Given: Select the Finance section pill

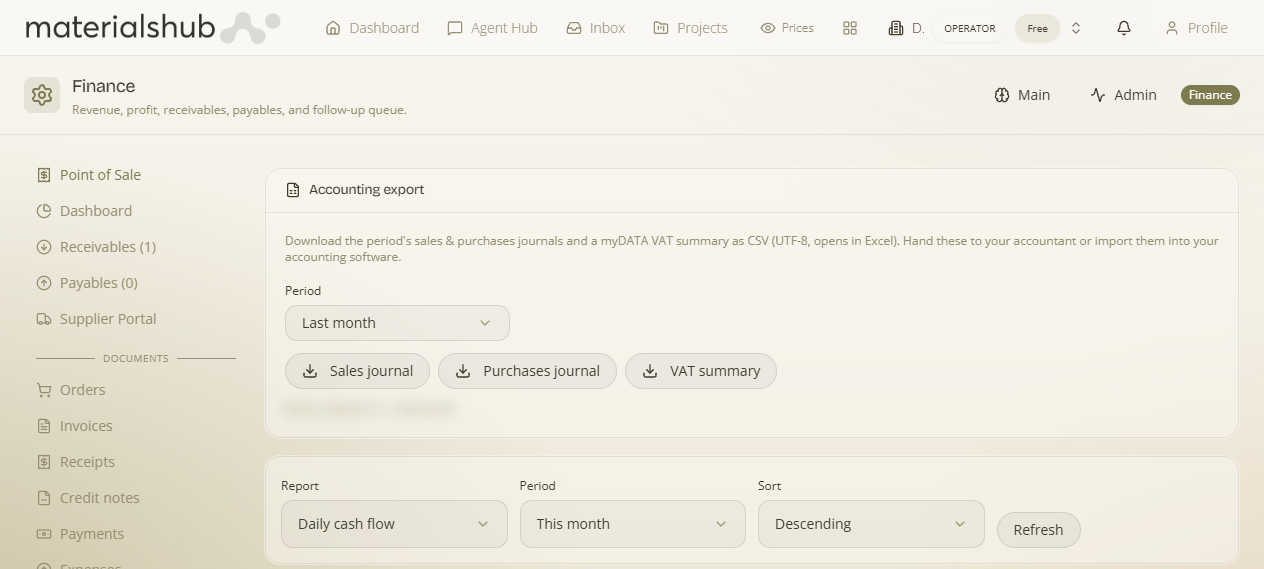Looking at the screenshot, I should [1210, 95].
